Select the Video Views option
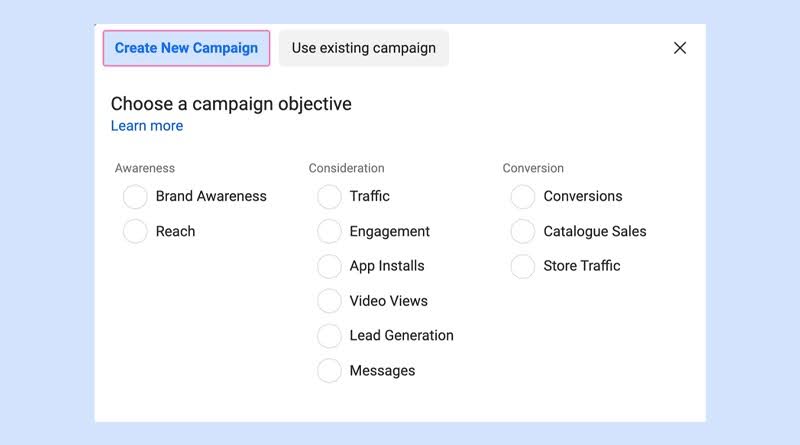The height and width of the screenshot is (445, 800). tap(329, 301)
